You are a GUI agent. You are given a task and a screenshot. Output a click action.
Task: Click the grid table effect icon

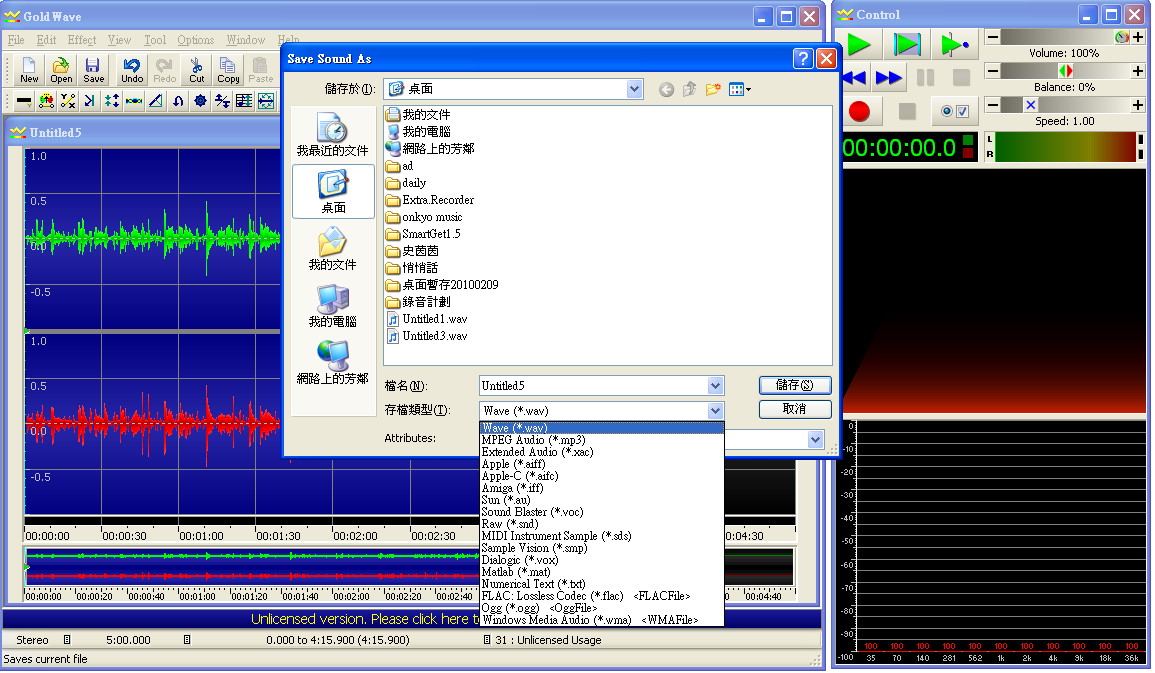pyautogui.click(x=245, y=101)
